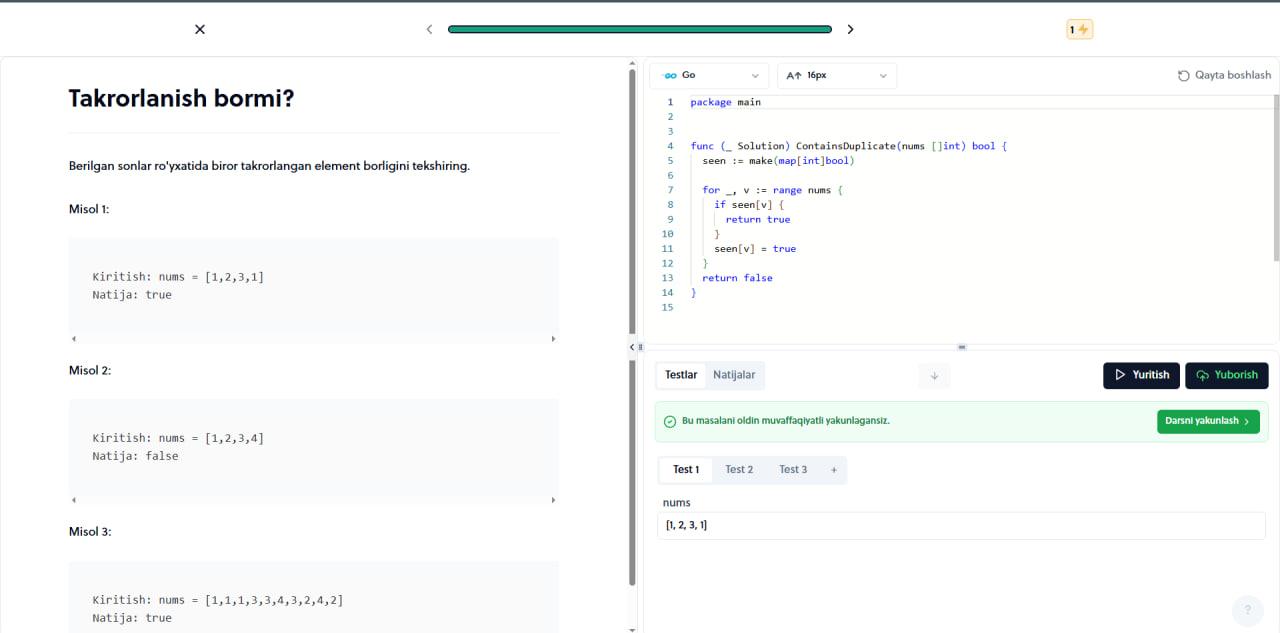Switch to the Natijalar tab
The image size is (1280, 633).
pos(734,375)
